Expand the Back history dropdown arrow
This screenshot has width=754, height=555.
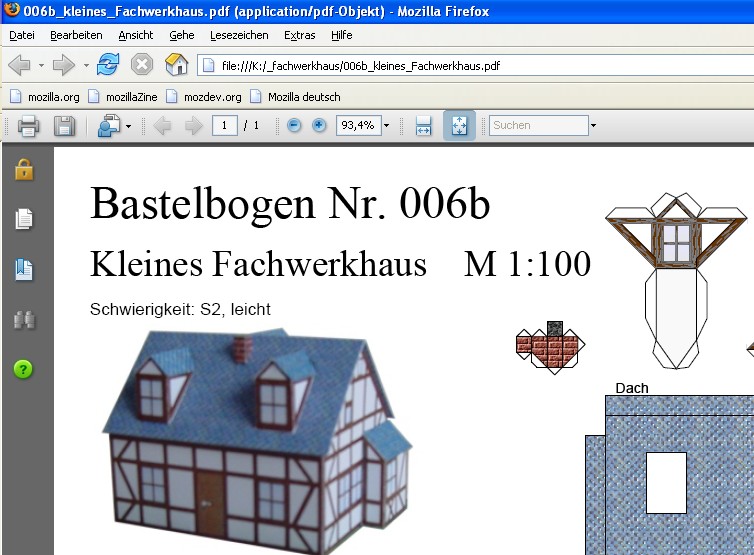41,65
